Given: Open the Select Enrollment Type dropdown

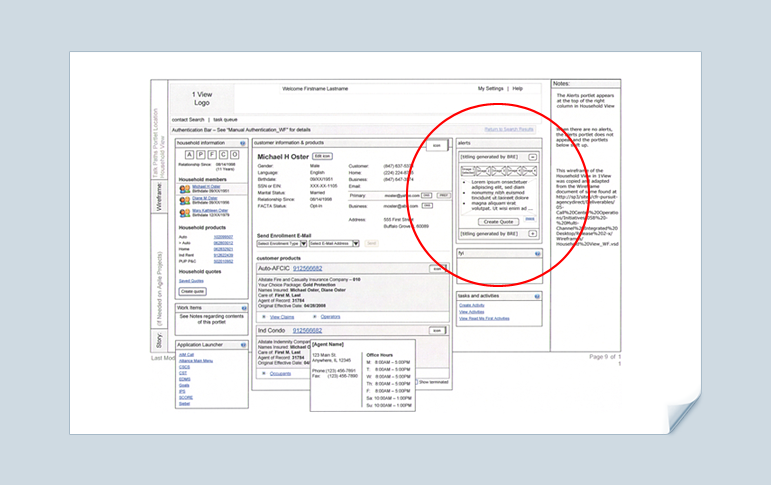Looking at the screenshot, I should coord(280,243).
